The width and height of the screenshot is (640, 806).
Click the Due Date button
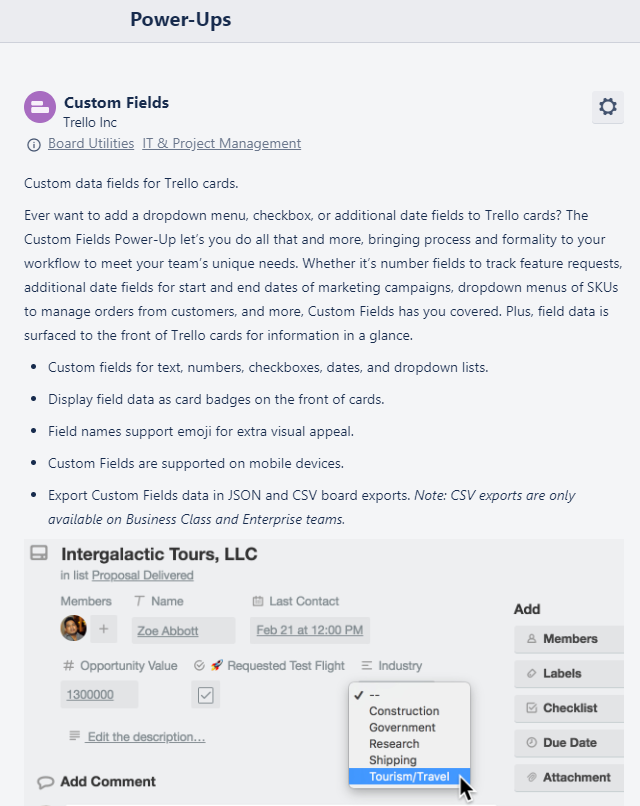[568, 743]
